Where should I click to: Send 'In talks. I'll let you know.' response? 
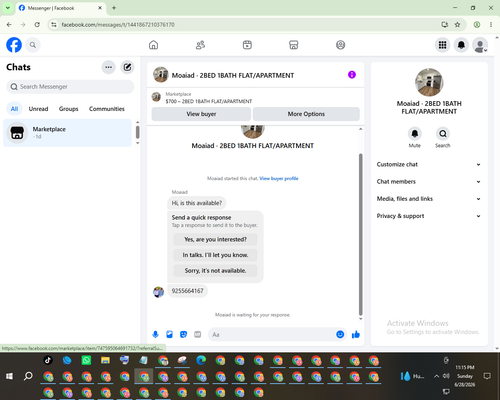(x=215, y=255)
